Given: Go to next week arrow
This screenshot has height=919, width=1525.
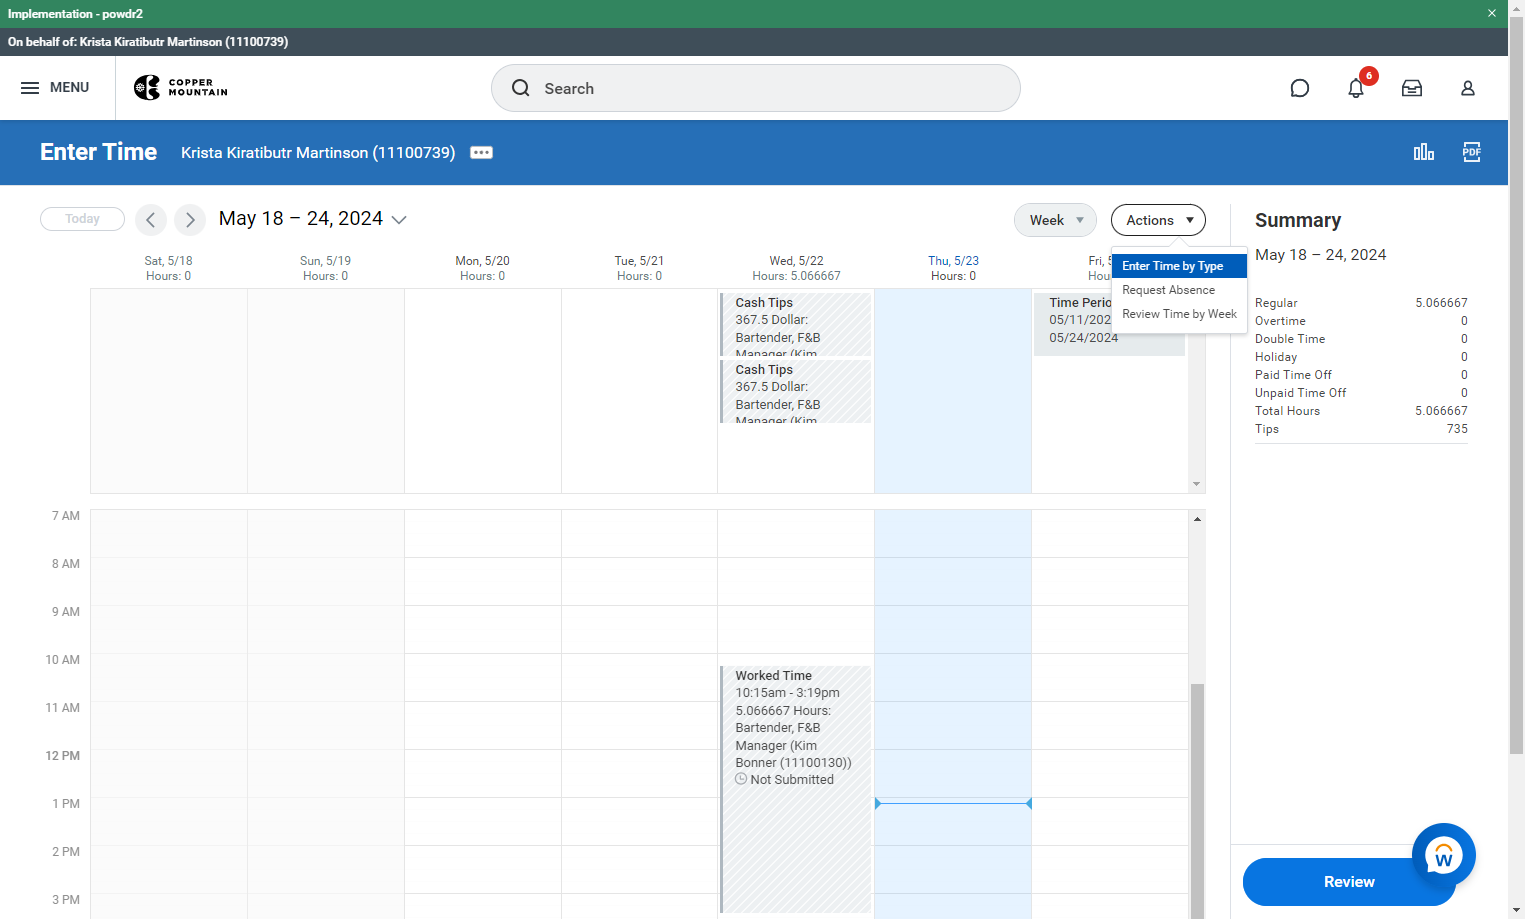Looking at the screenshot, I should 190,220.
